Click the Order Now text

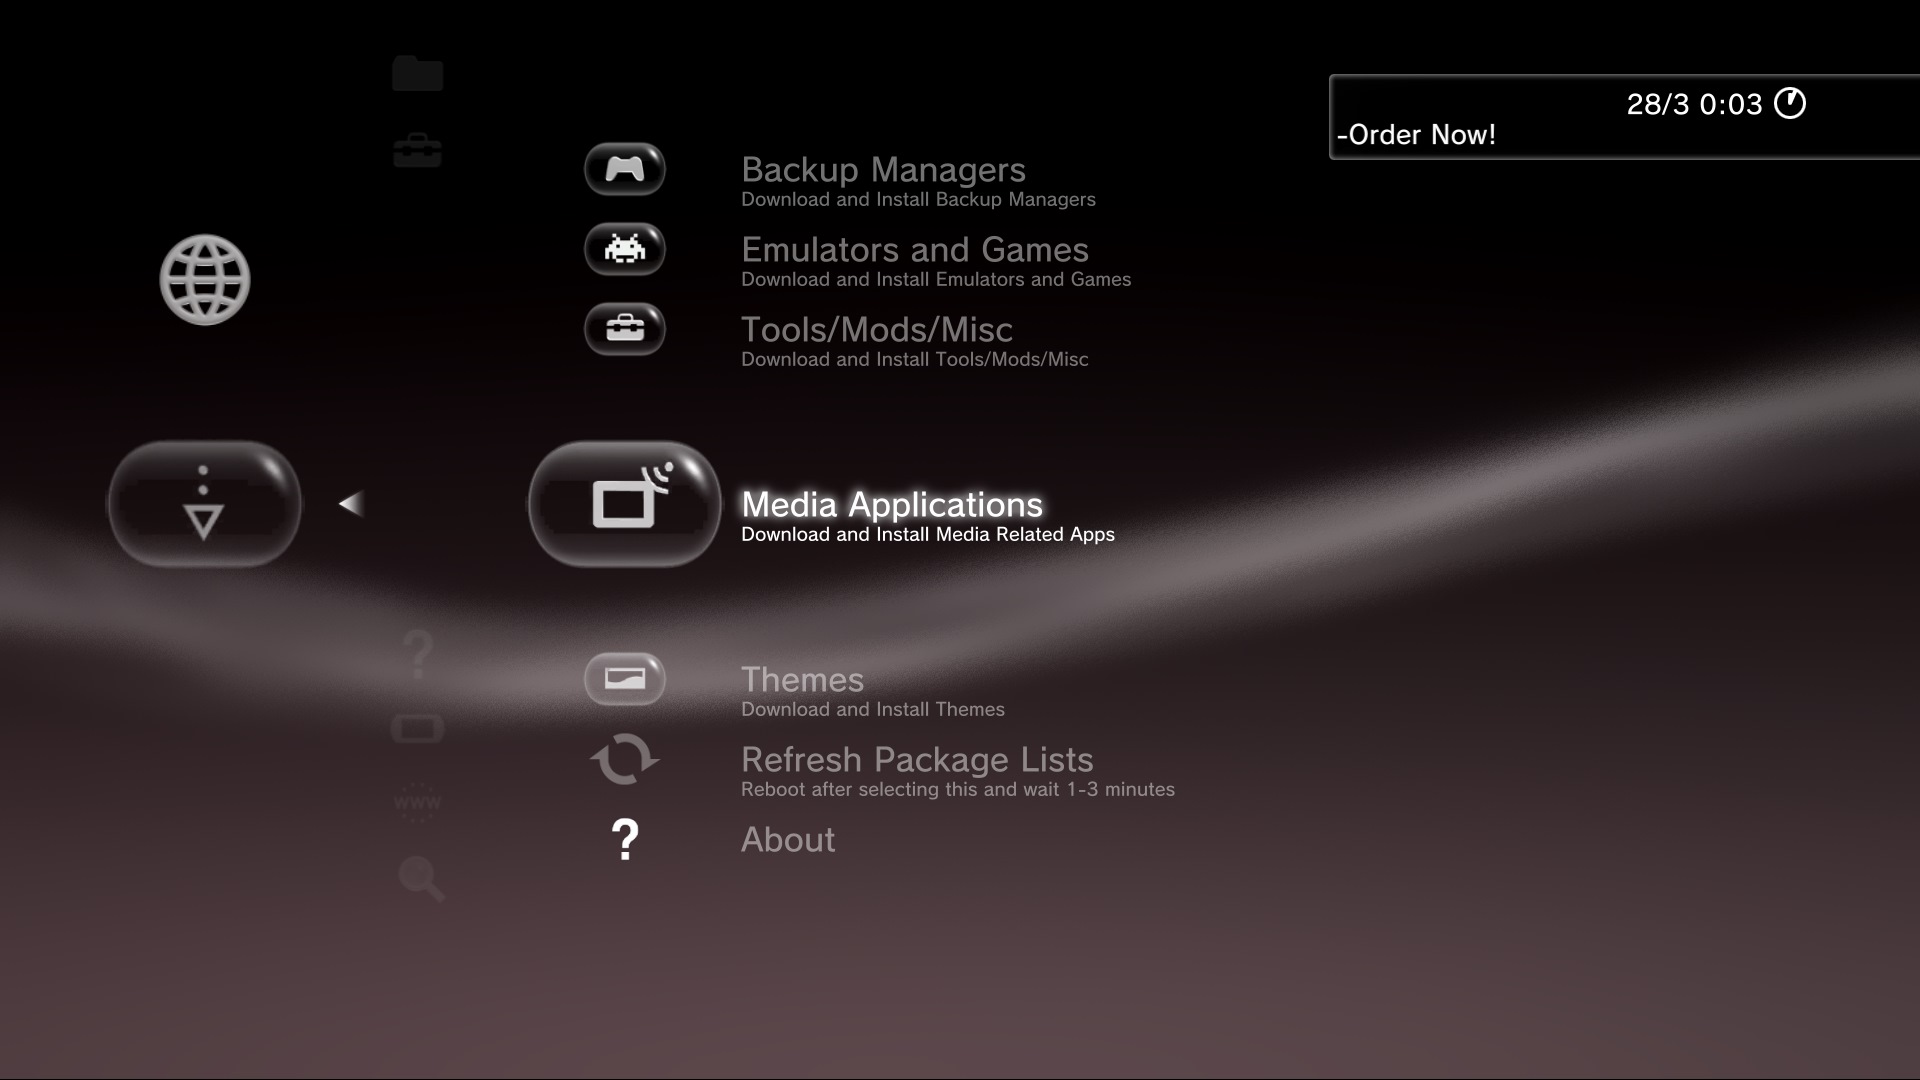coord(1416,134)
